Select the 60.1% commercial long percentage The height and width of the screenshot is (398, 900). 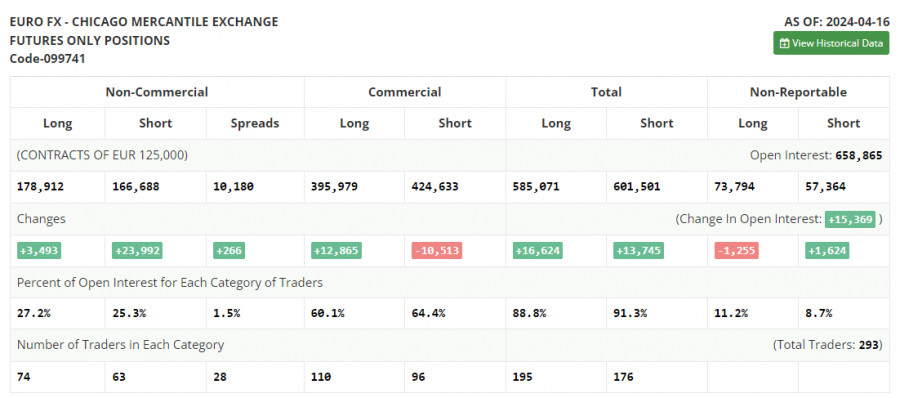coord(328,314)
